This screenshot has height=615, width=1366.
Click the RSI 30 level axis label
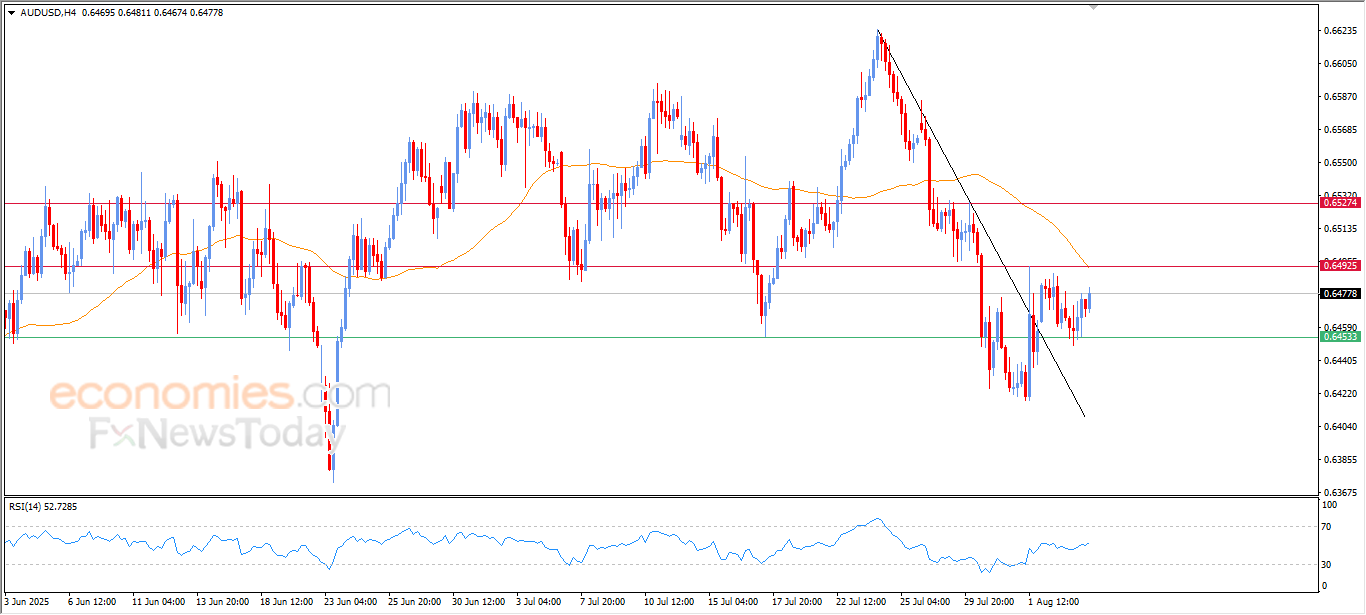pyautogui.click(x=1327, y=565)
